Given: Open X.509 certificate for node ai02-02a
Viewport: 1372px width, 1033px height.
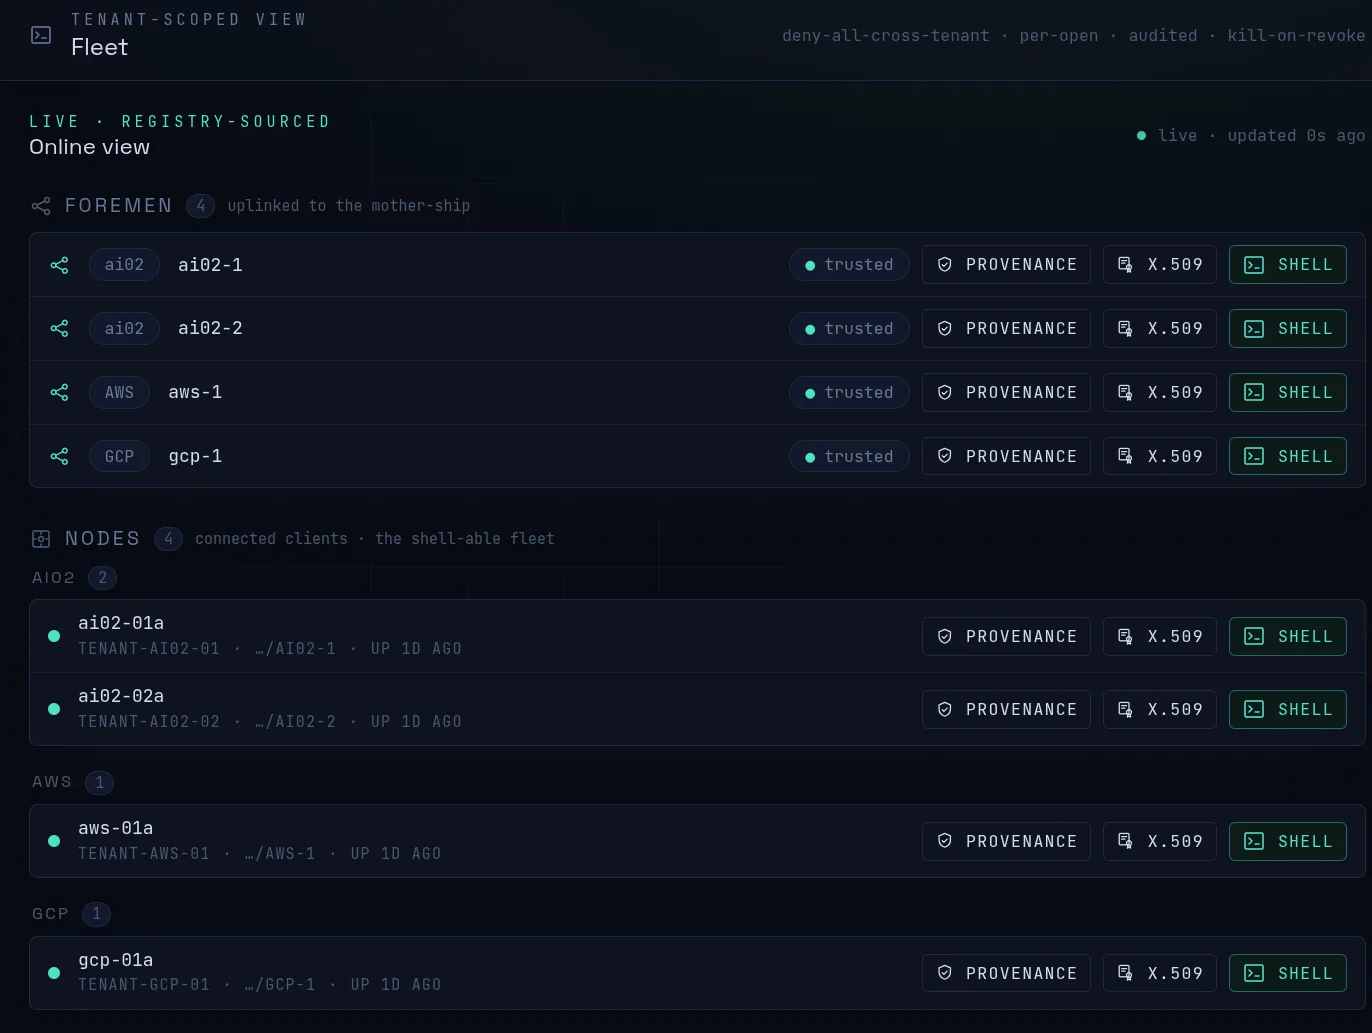Looking at the screenshot, I should tap(1159, 710).
